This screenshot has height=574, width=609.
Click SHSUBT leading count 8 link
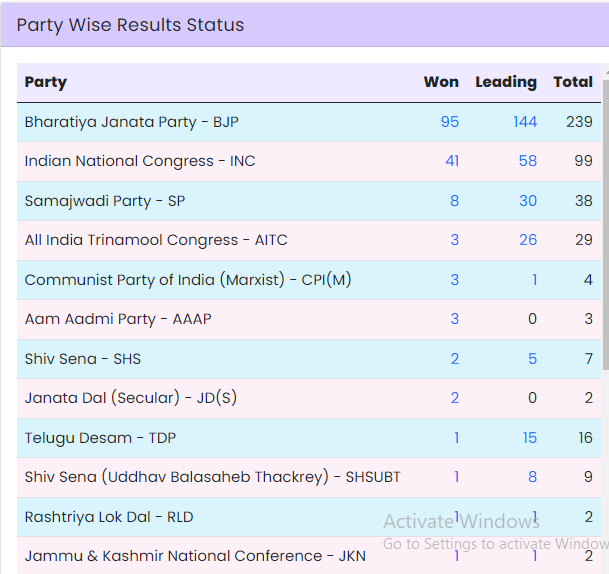point(532,477)
